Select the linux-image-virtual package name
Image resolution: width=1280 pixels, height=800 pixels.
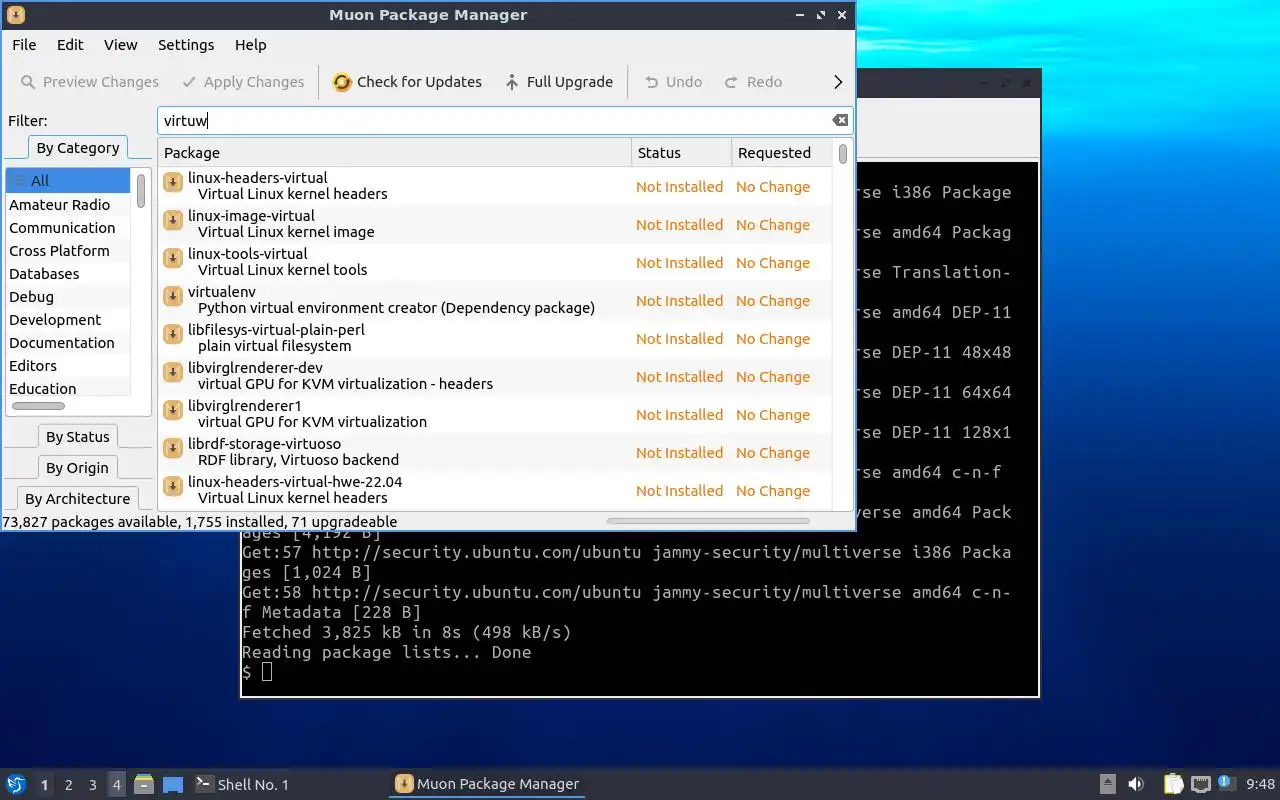(x=251, y=216)
